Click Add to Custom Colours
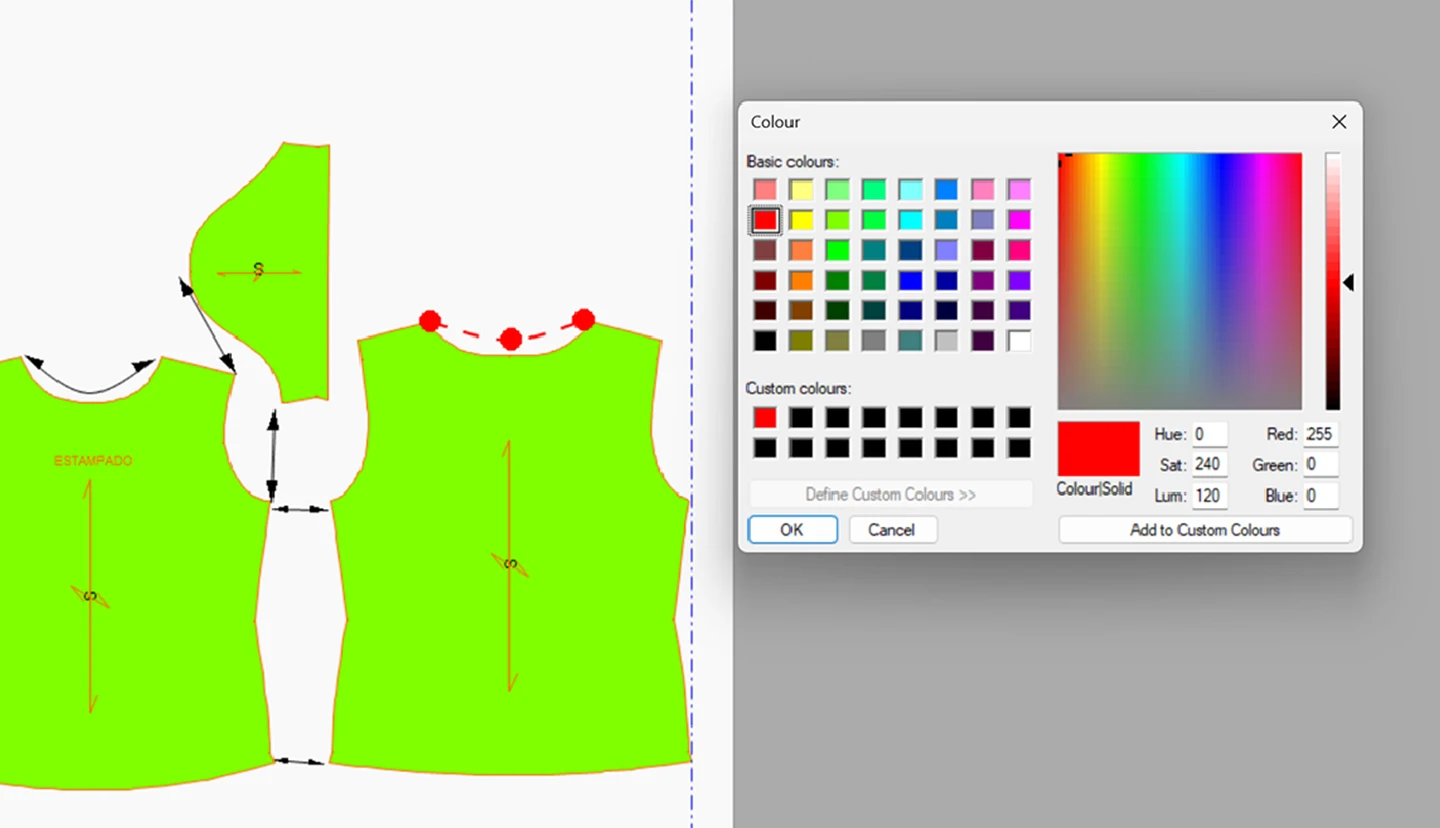Image resolution: width=1440 pixels, height=828 pixels. point(1204,530)
